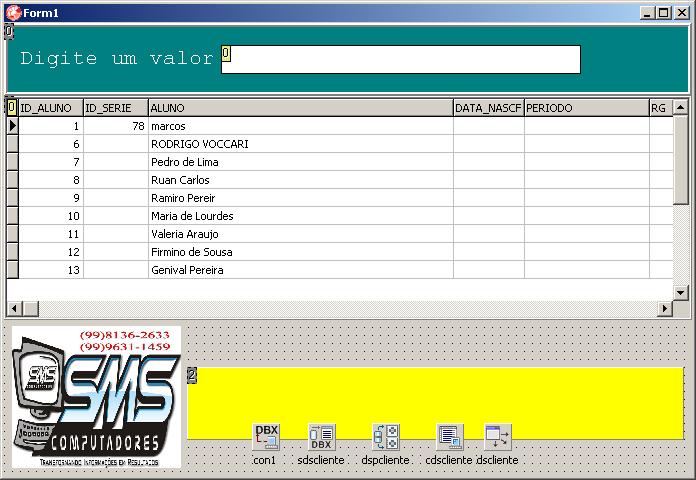696x480 pixels.
Task: Click the SMS Computadores logo image
Action: click(96, 396)
